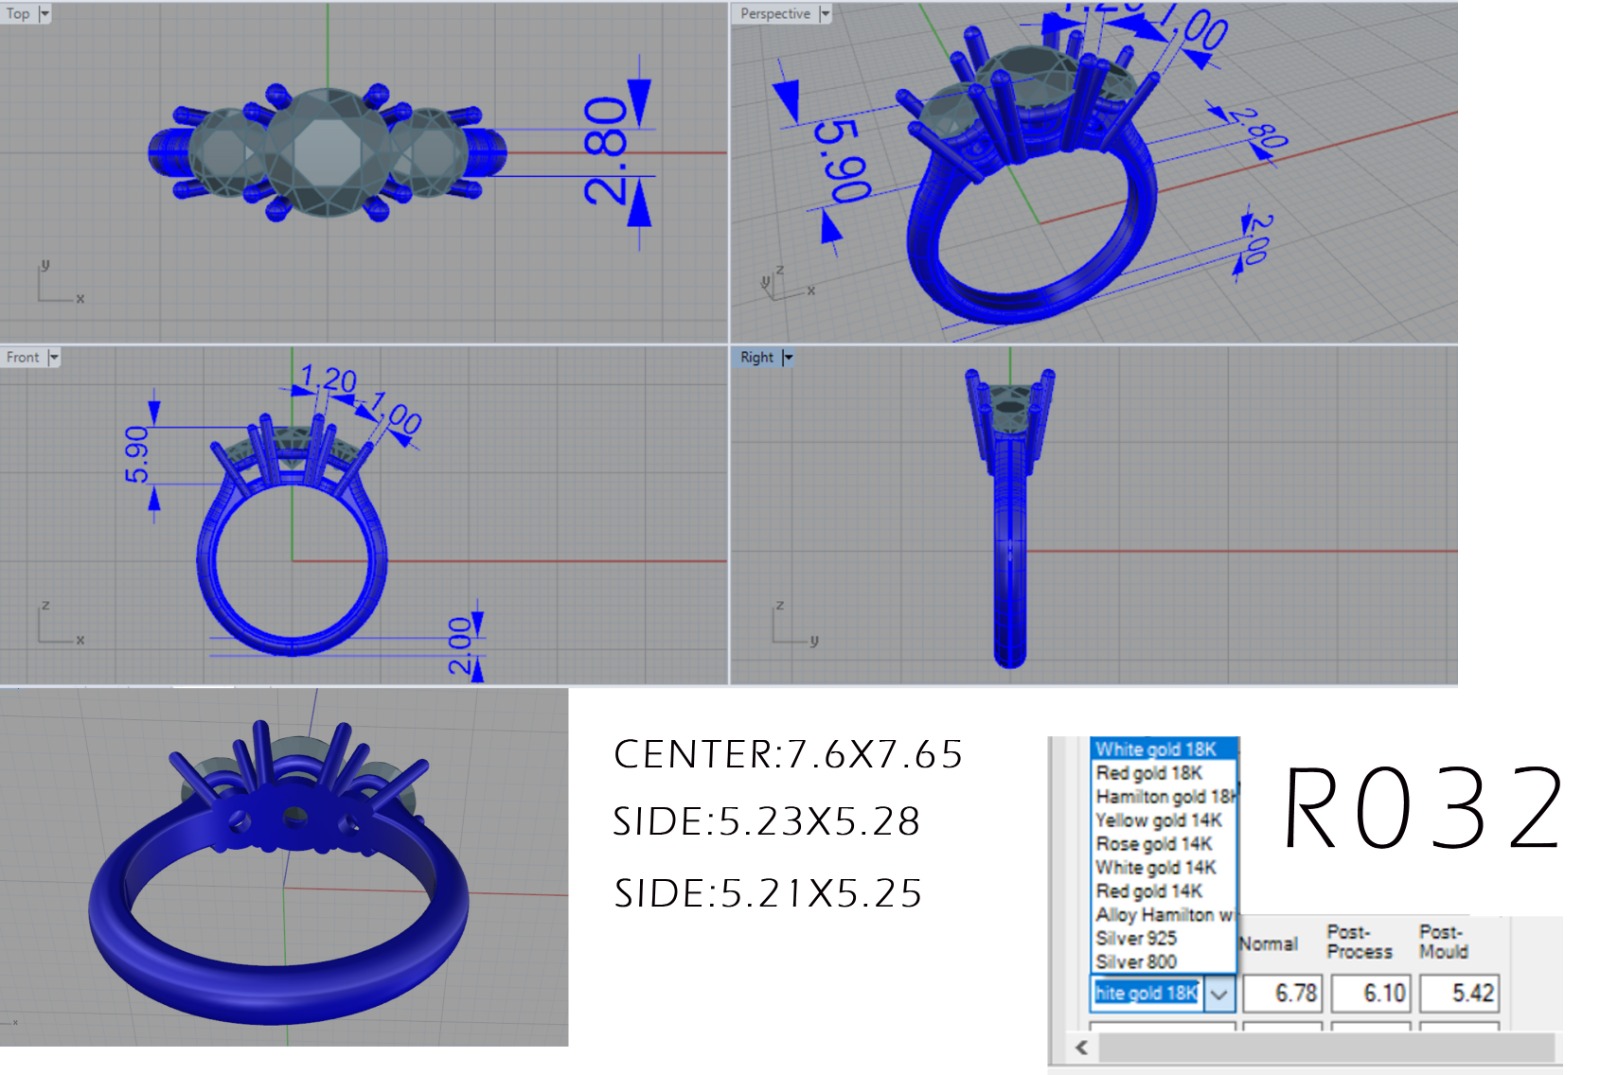The width and height of the screenshot is (1600, 1075).
Task: Click the Post-Process weight field 6.10
Action: point(1370,993)
